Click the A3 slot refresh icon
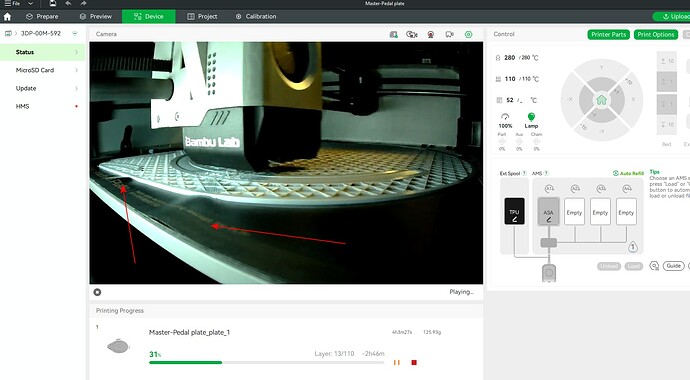 pyautogui.click(x=601, y=189)
